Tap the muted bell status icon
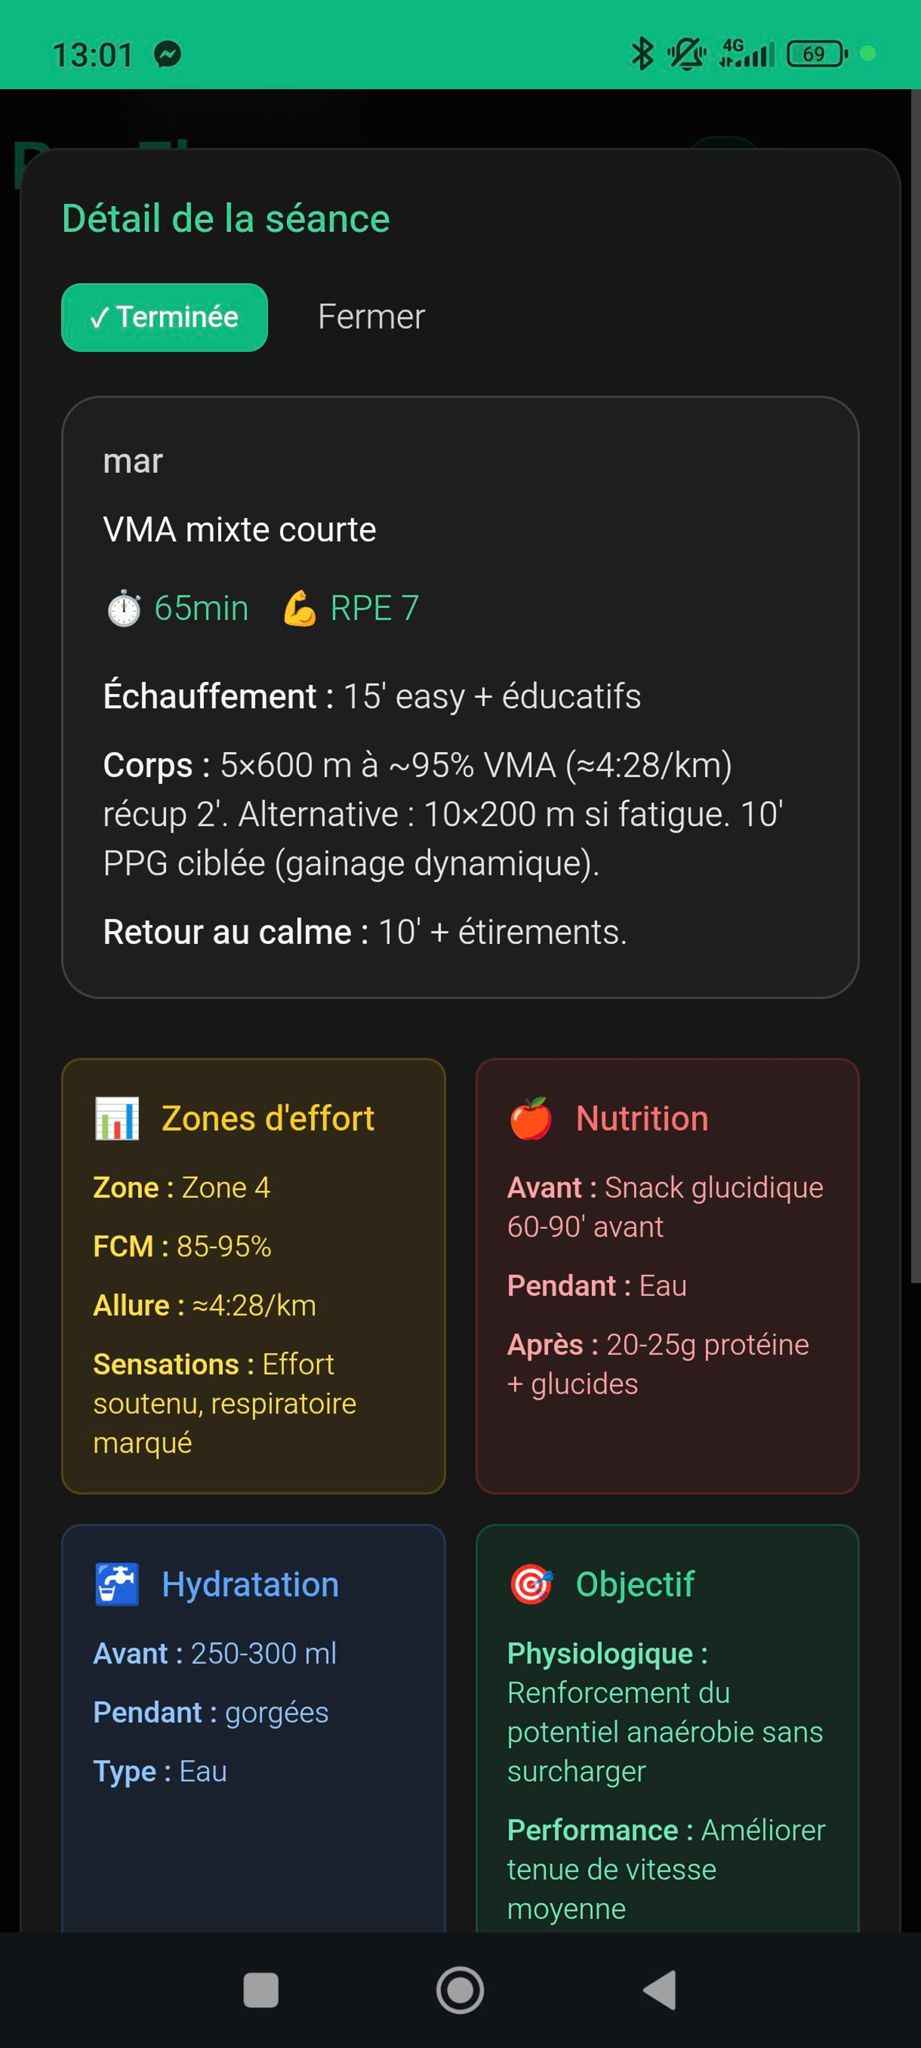The width and height of the screenshot is (921, 2048). 687,53
